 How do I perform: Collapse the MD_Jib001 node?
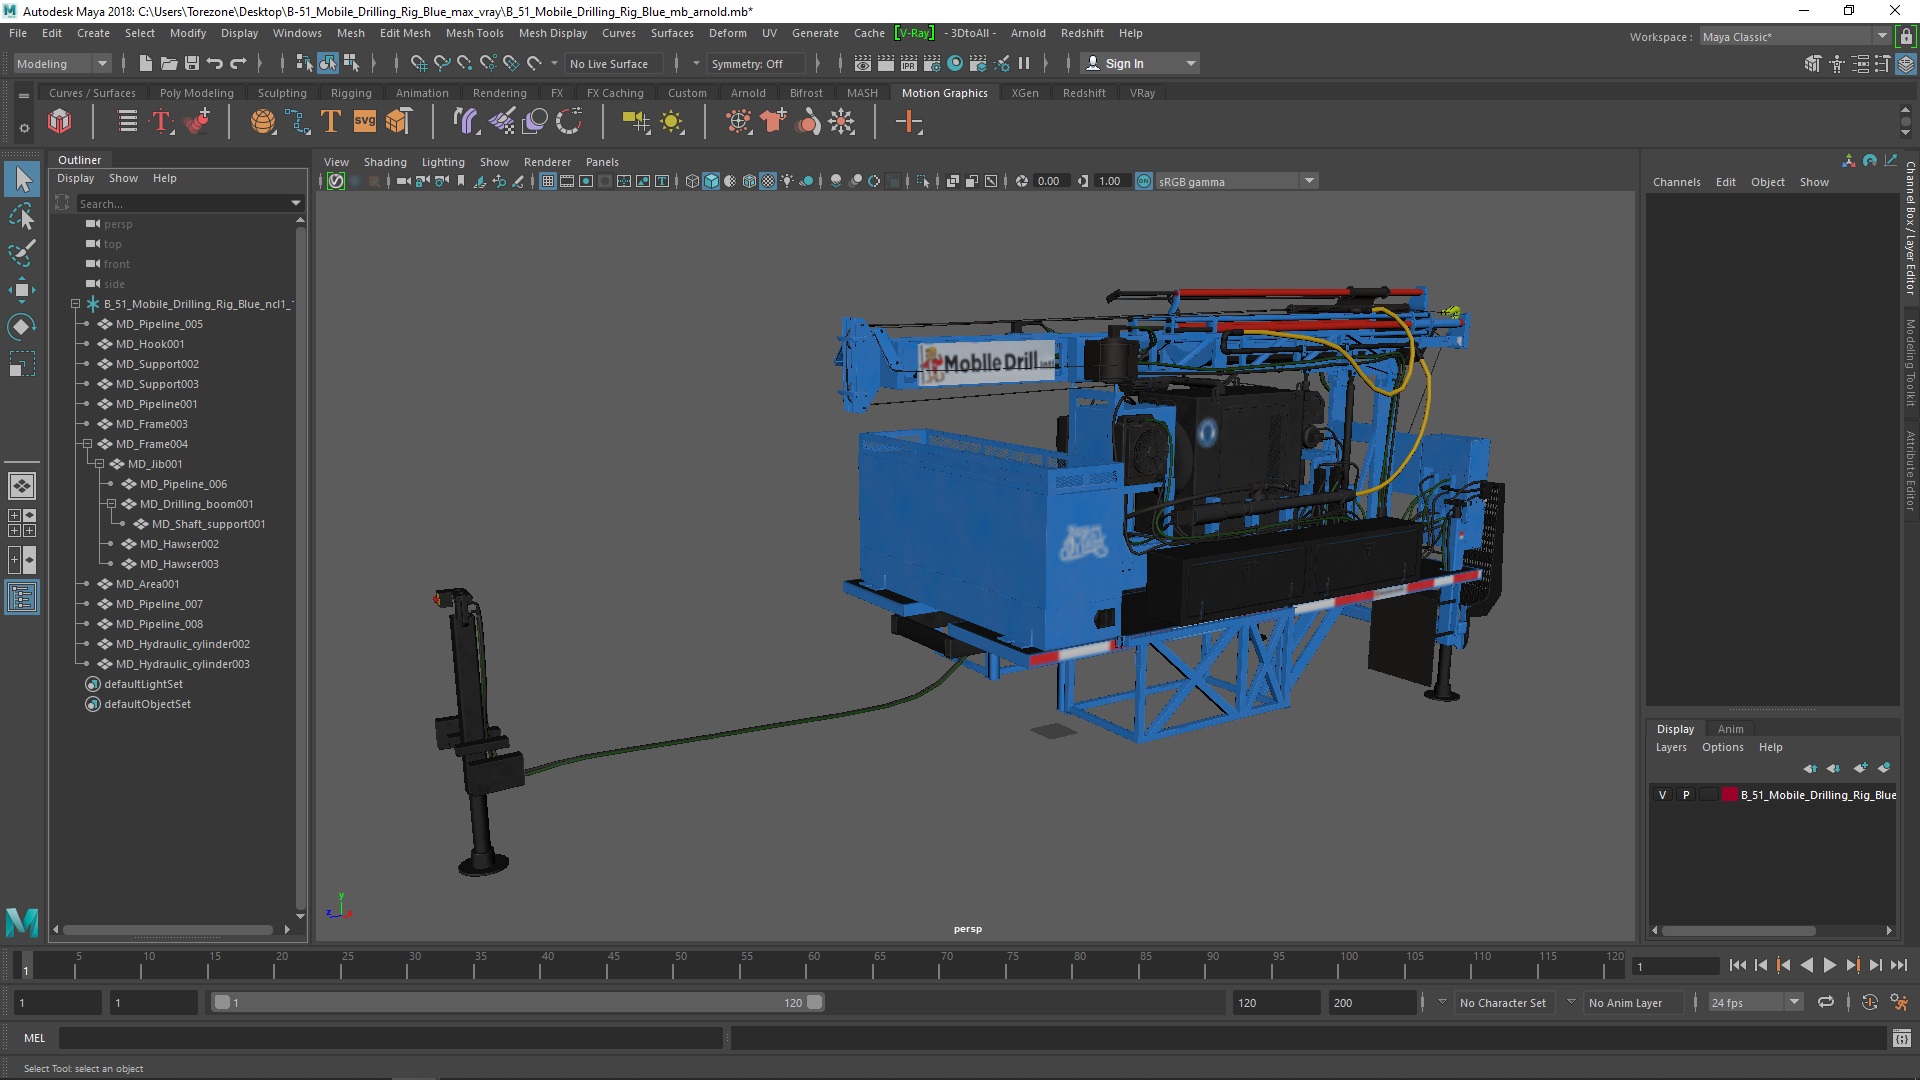pos(99,464)
